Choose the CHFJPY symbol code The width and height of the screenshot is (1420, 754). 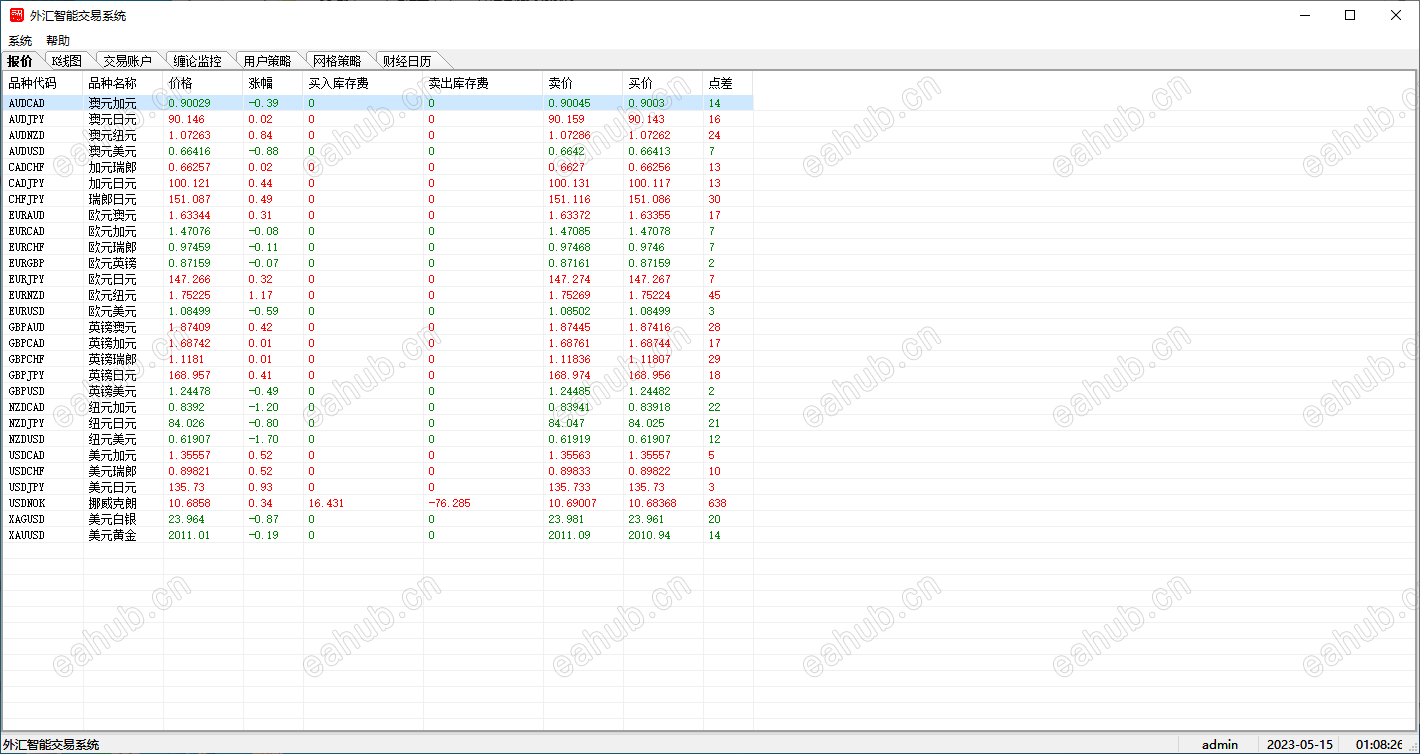tap(27, 199)
